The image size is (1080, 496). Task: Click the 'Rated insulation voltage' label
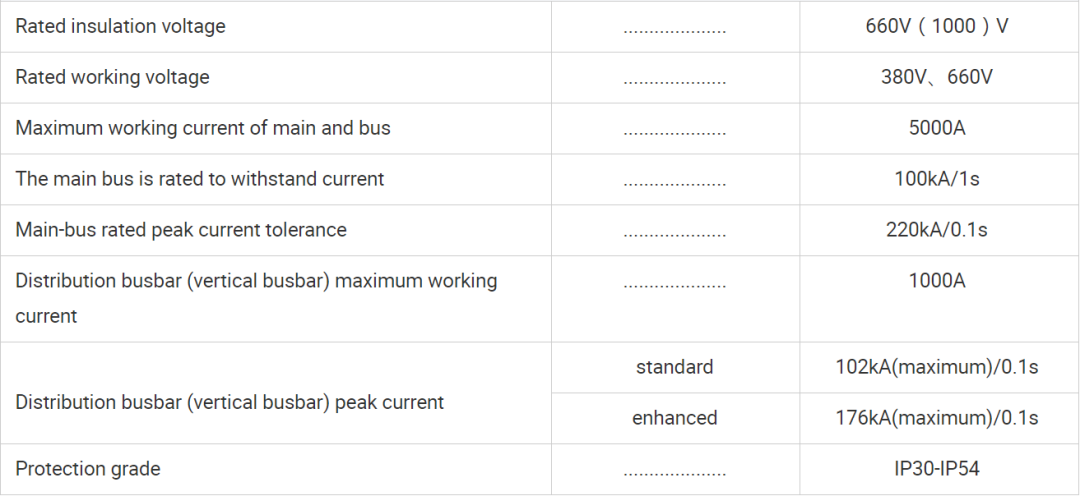(121, 26)
